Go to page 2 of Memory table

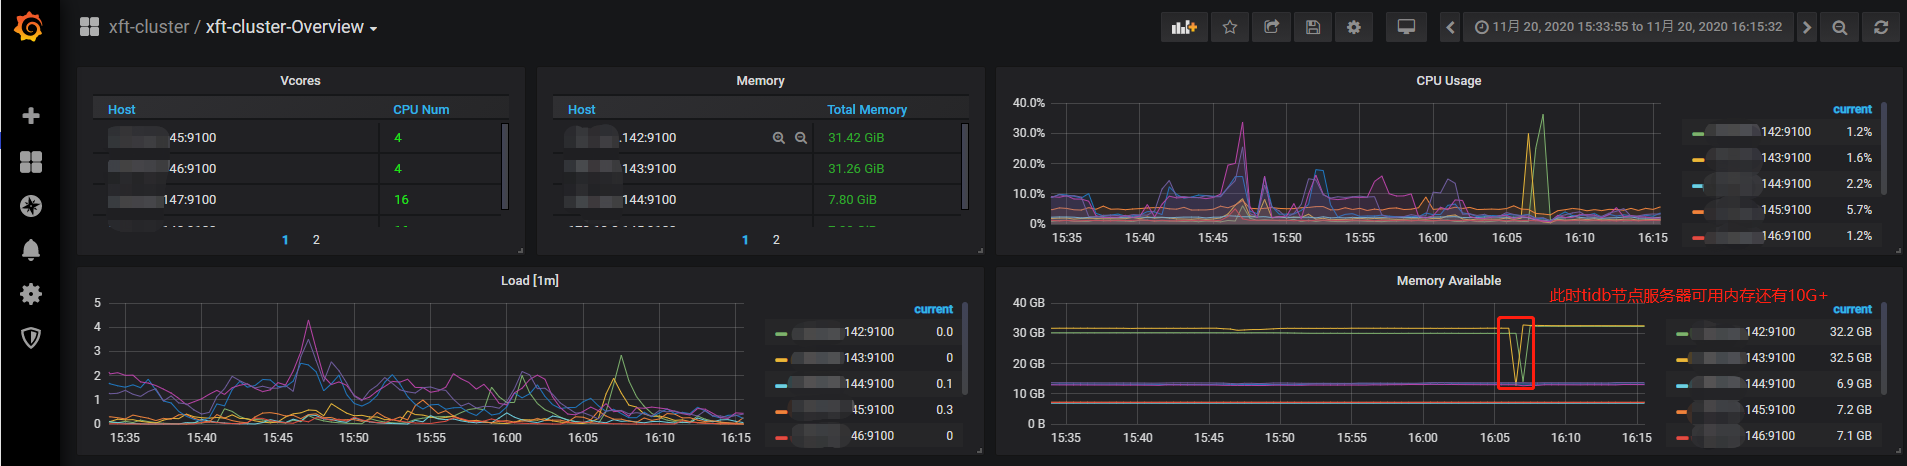pos(776,240)
